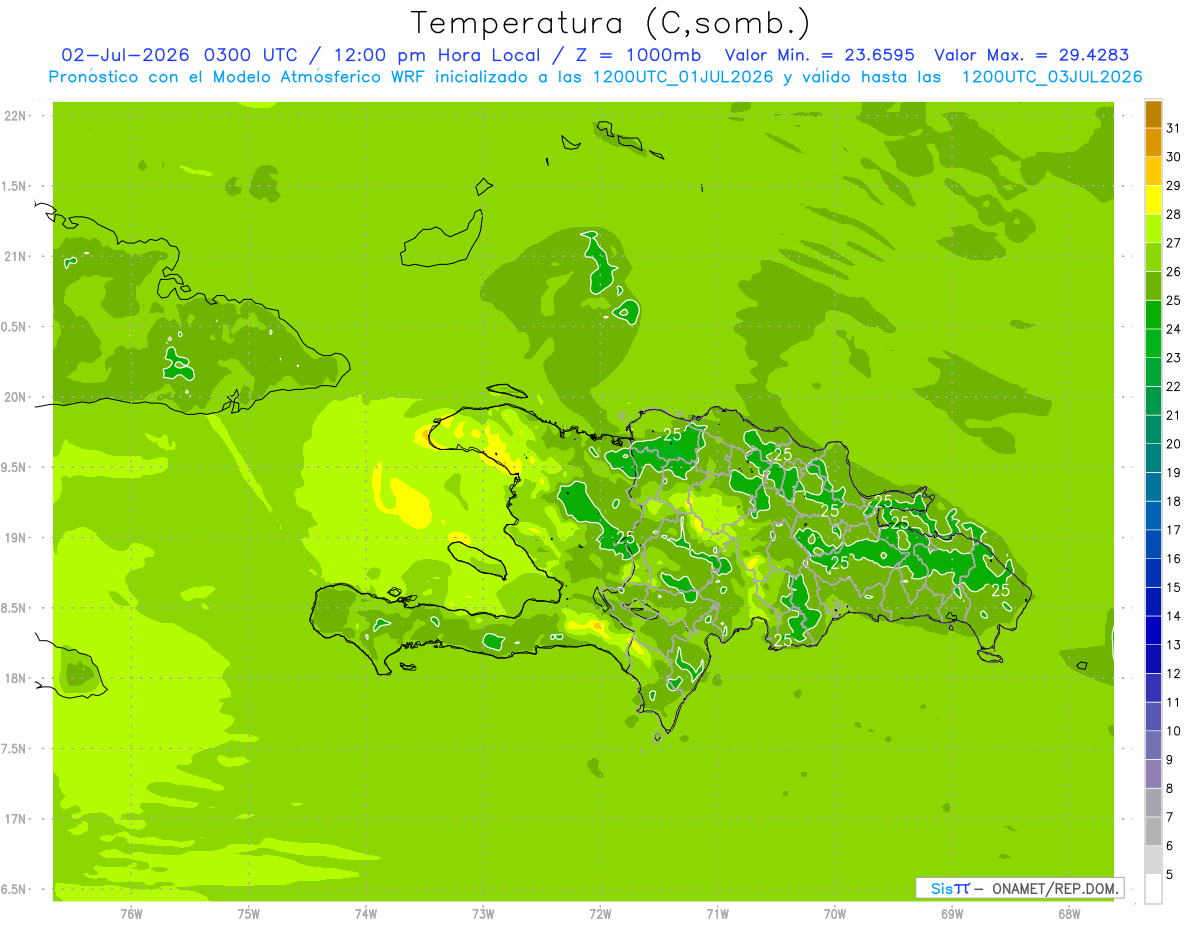Click the dark blue legend swatch between 13 and 14
The image size is (1200, 927).
point(1153,630)
